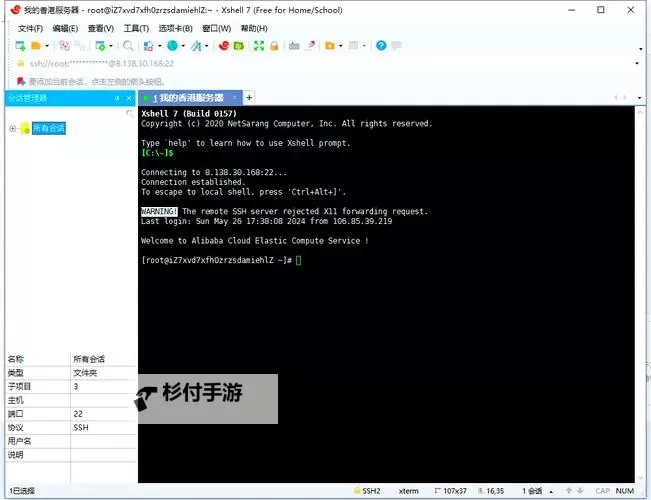Toggle full screen with green arrows icon

coord(259,46)
